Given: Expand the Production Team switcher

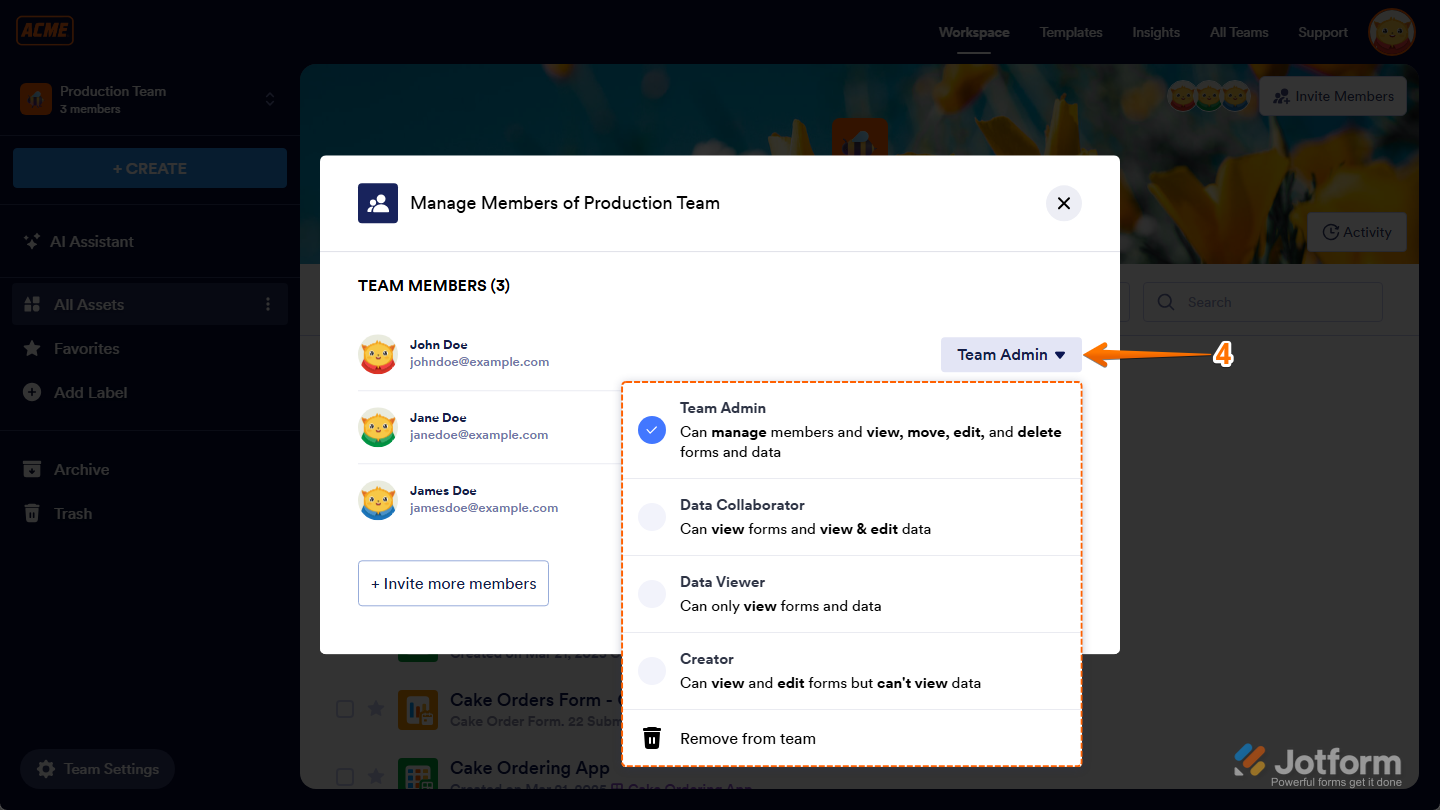Looking at the screenshot, I should point(269,99).
